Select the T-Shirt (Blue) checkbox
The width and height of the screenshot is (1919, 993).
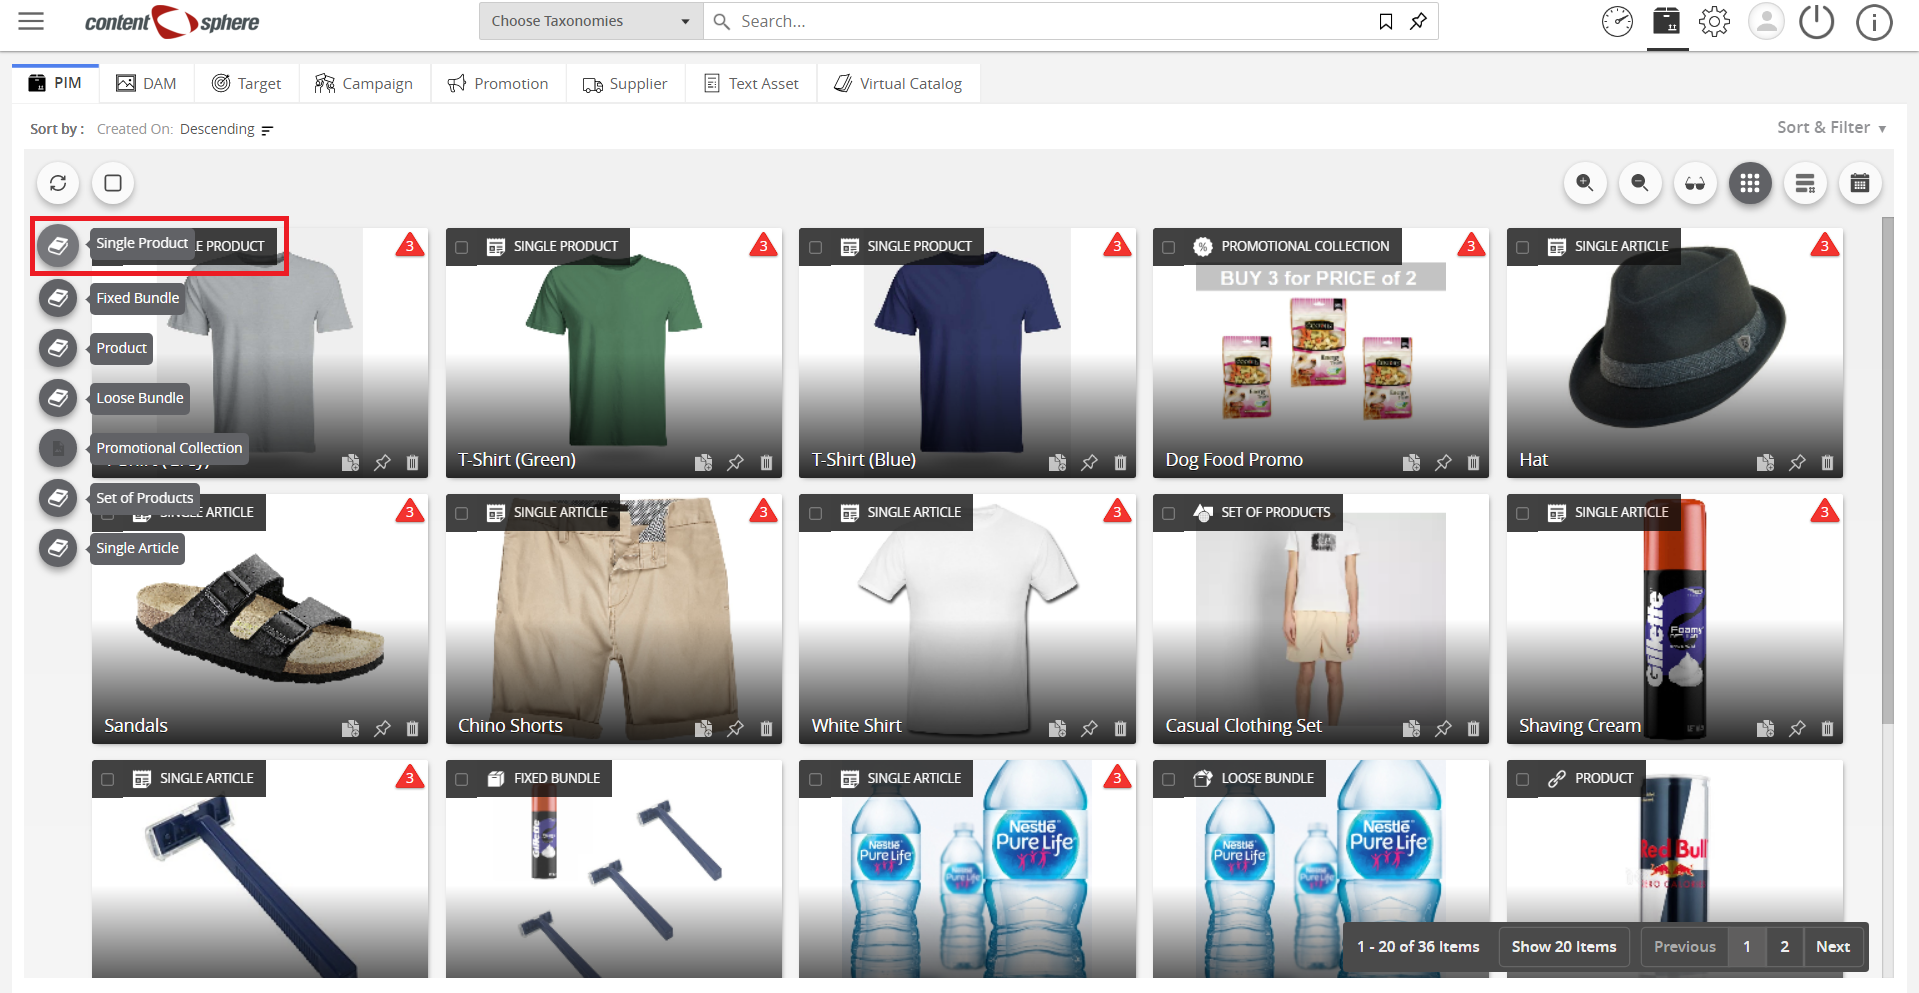pyautogui.click(x=816, y=247)
